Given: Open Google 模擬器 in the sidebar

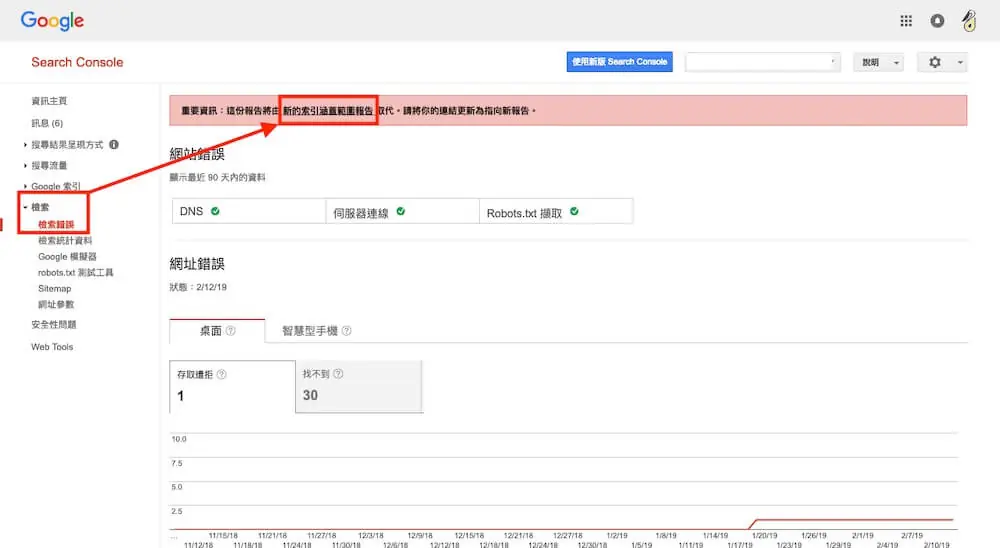Looking at the screenshot, I should pos(67,256).
